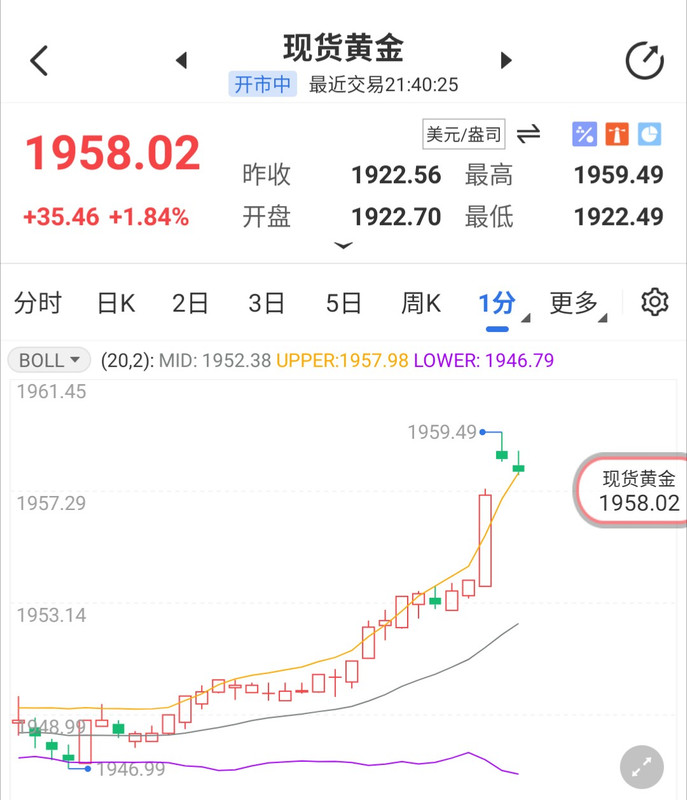Image resolution: width=687 pixels, height=800 pixels.
Task: Tap the 开盘 value 1922.70
Action: pyautogui.click(x=396, y=217)
